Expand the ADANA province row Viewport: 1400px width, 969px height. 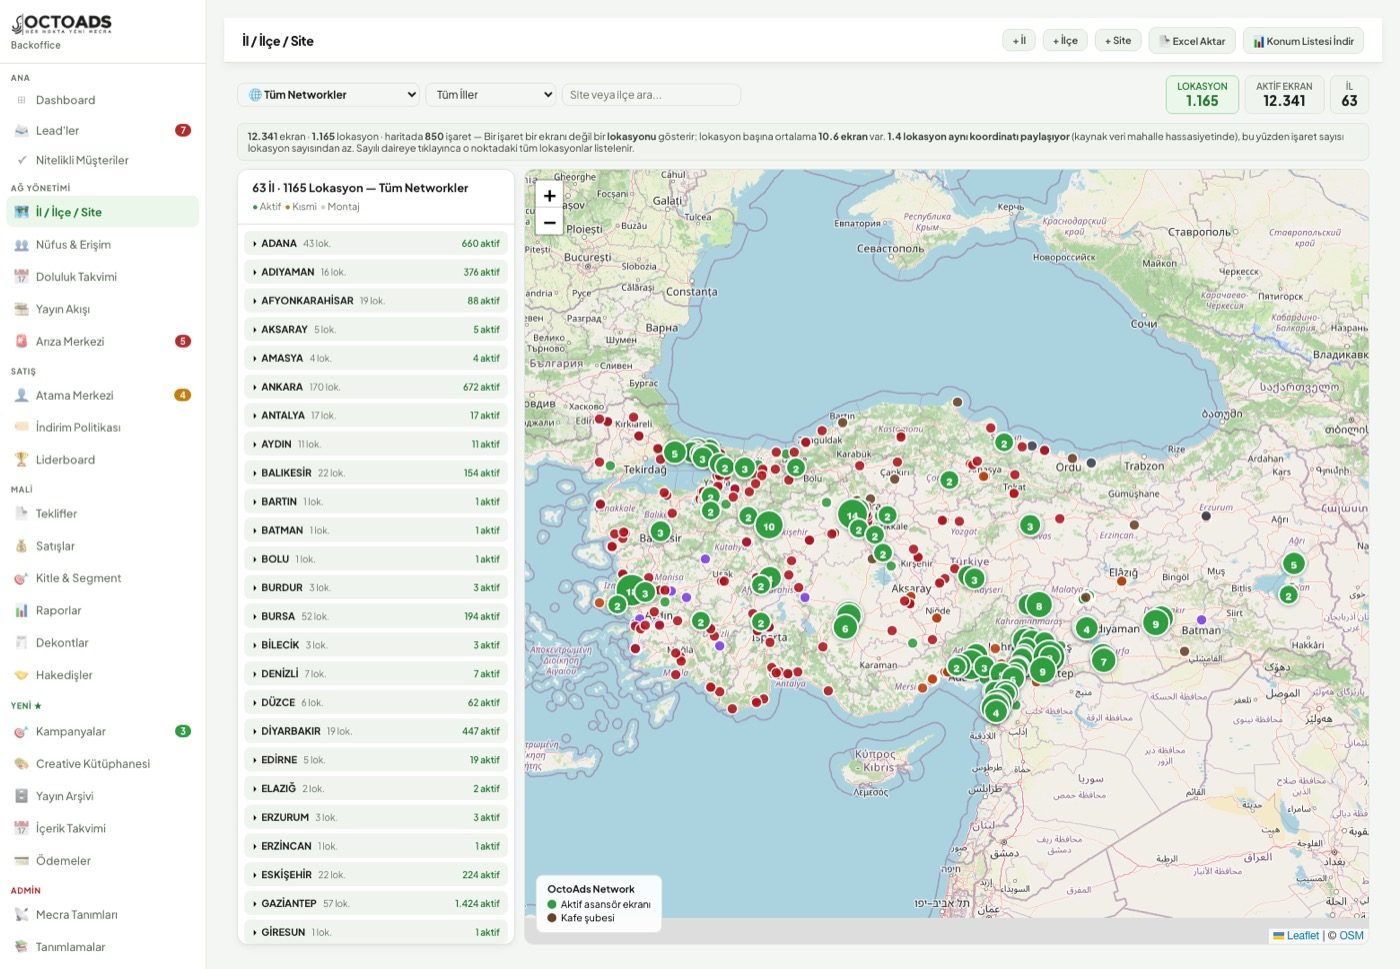point(376,243)
